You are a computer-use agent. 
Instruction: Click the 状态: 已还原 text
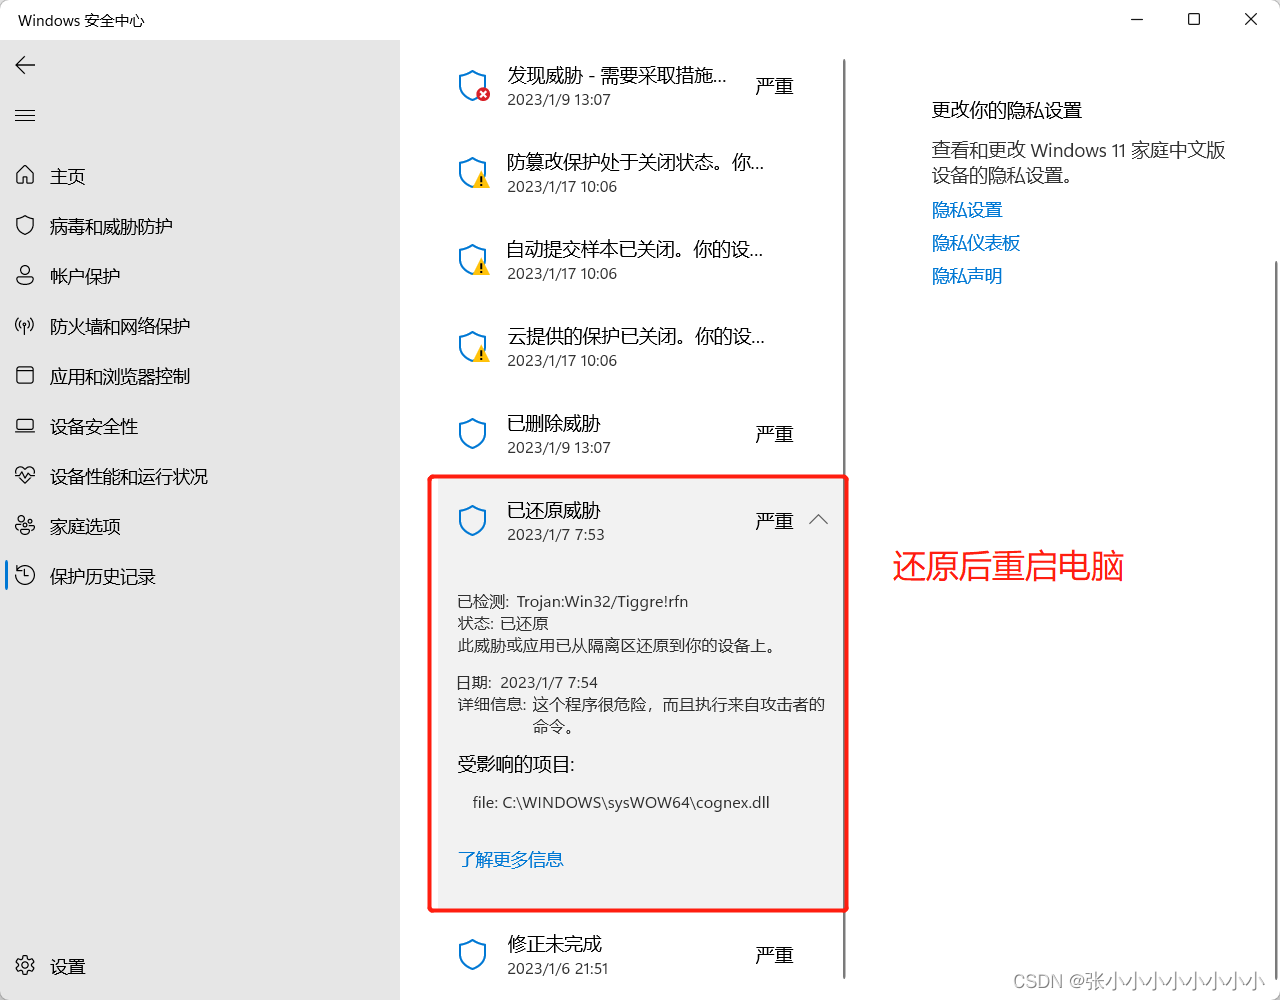click(x=503, y=623)
